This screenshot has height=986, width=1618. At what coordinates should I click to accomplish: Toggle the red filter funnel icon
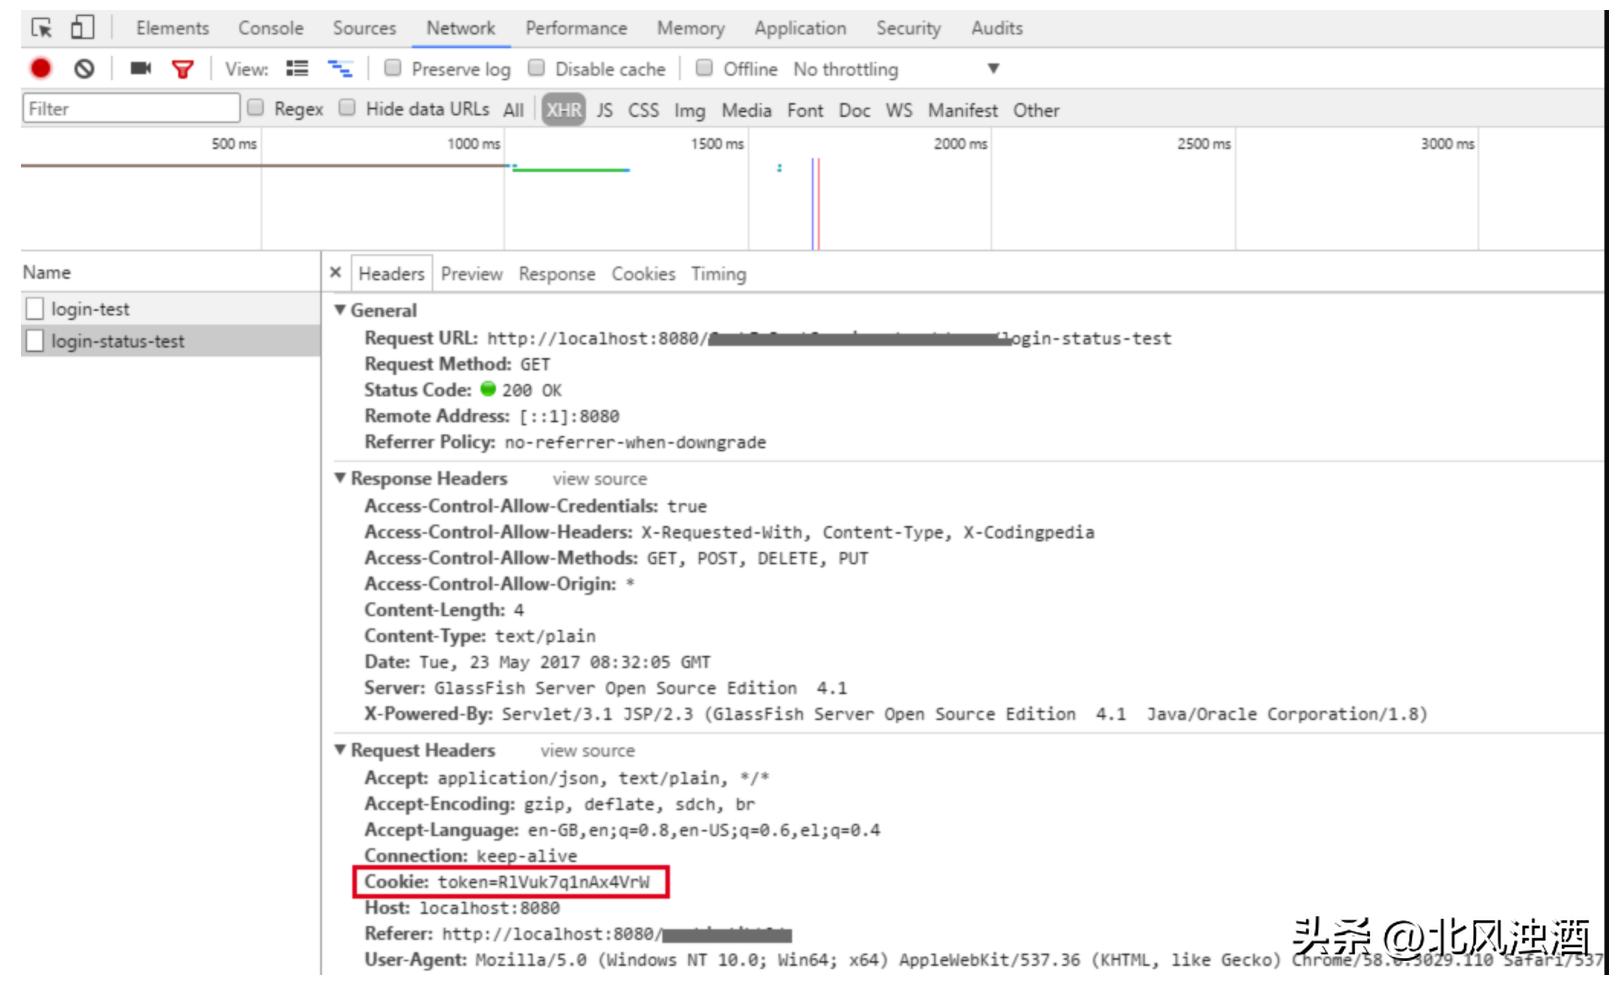point(183,69)
